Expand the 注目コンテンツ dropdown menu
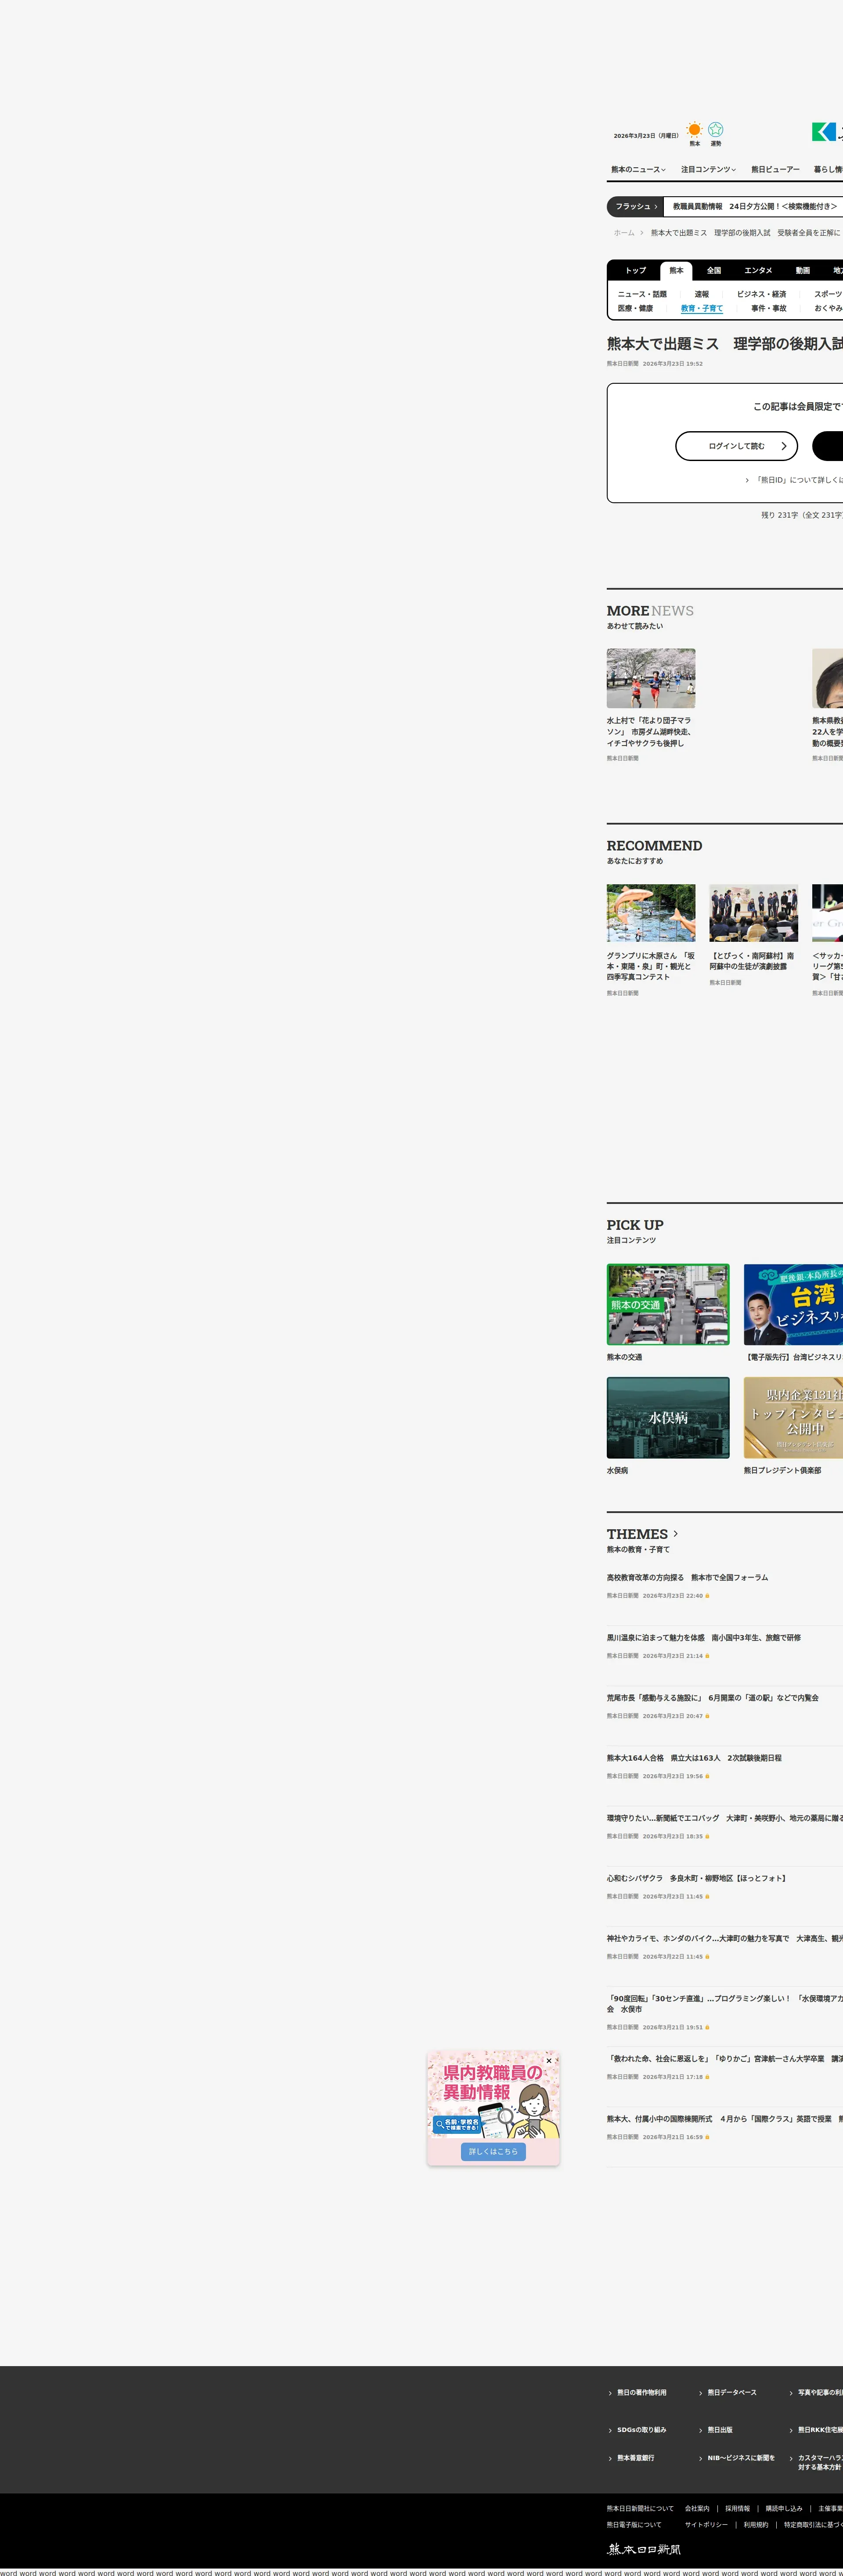843x2576 pixels. (x=708, y=170)
